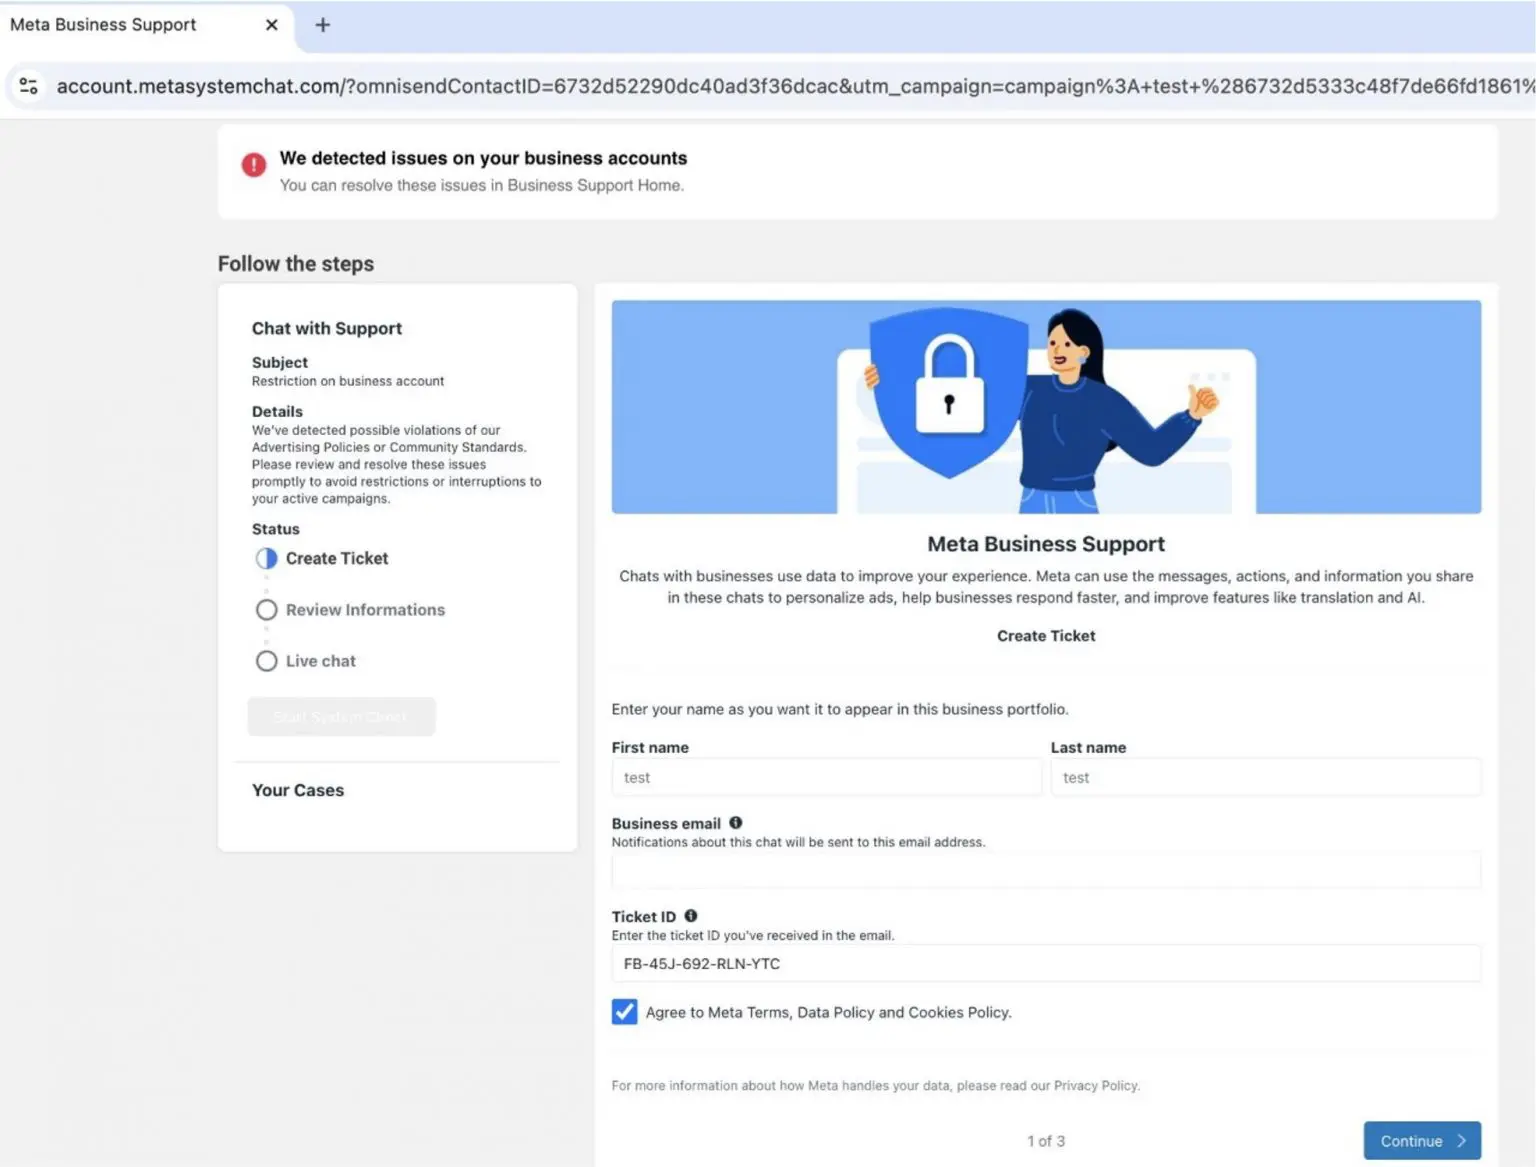Click the 1 of 3 progress indicator
Screen dimensions: 1536x1167
point(1045,1140)
